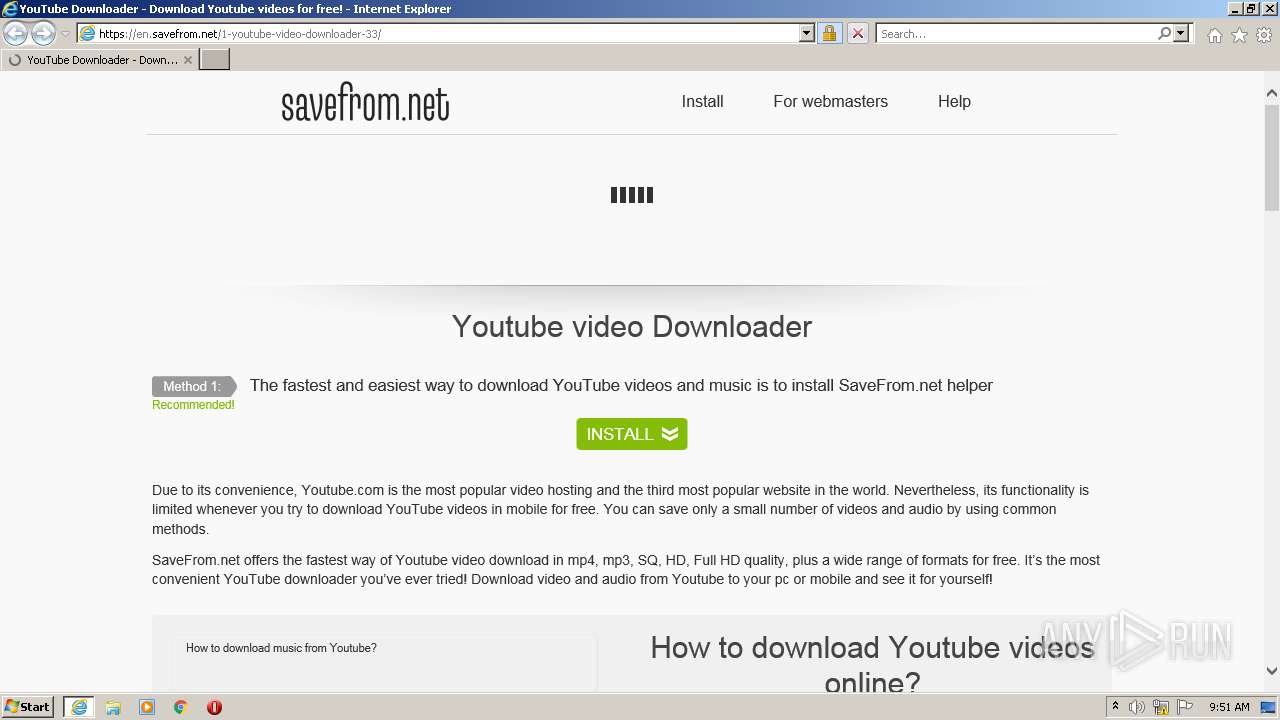The height and width of the screenshot is (720, 1280).
Task: Open Windows Explorer folder taskbar icon
Action: 113,707
